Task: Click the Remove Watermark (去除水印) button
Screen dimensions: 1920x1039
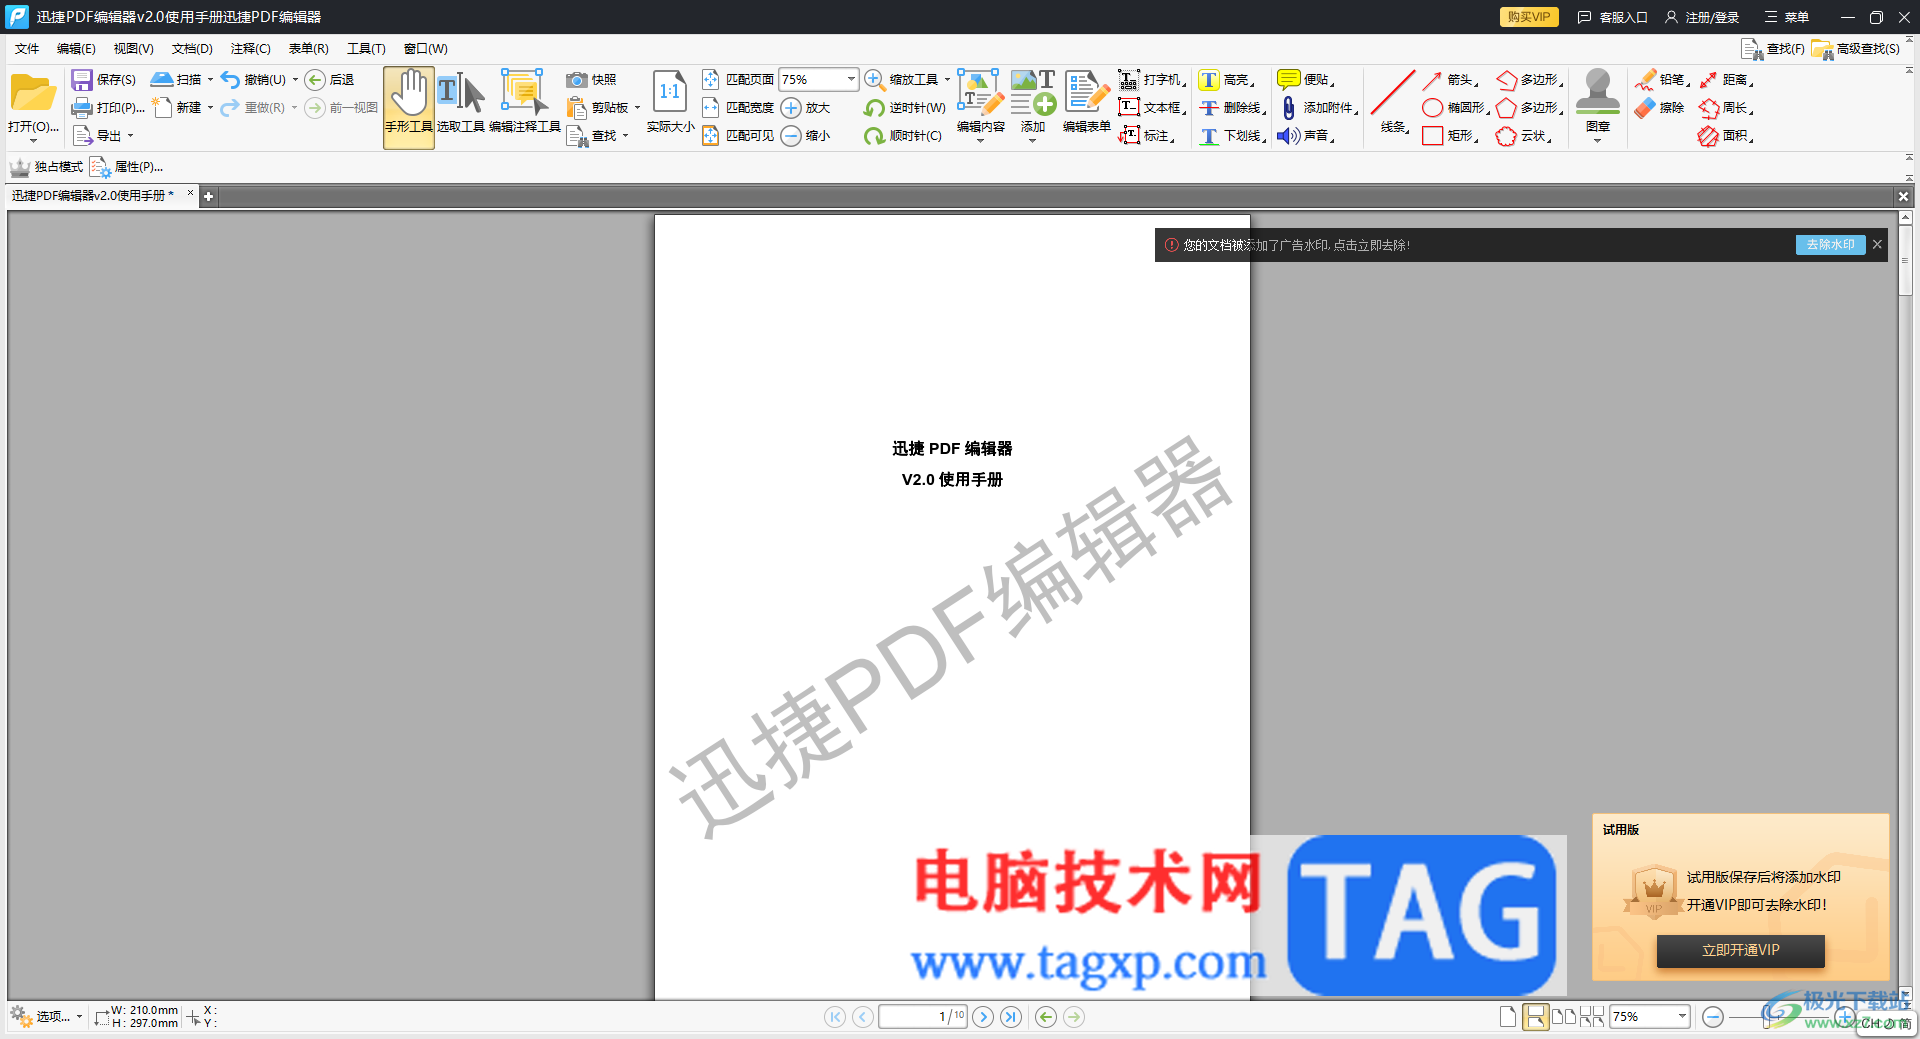Action: [x=1830, y=245]
